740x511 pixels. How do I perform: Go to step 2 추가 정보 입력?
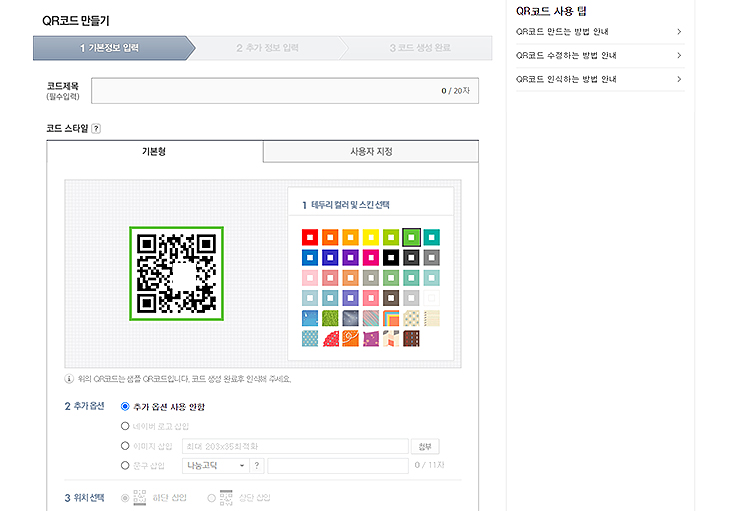268,48
